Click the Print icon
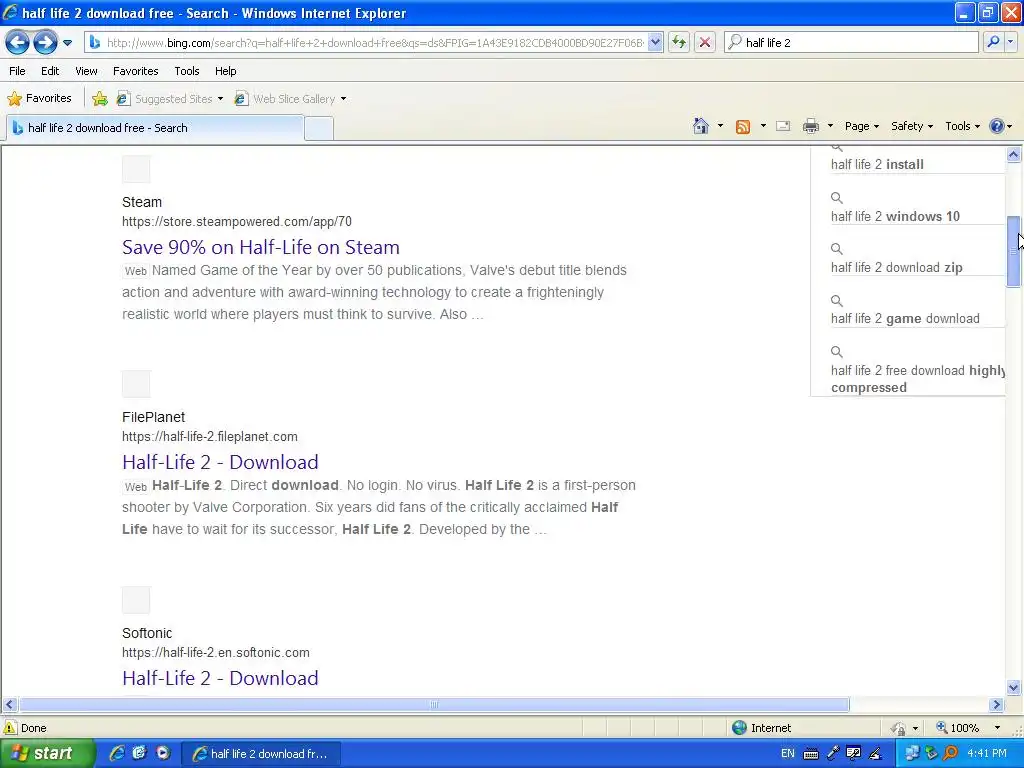The width and height of the screenshot is (1024, 768). coord(810,126)
